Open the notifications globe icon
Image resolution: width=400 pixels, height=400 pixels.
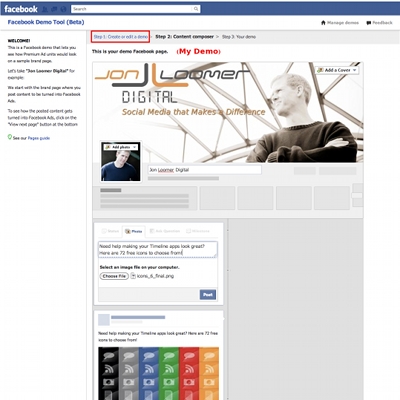tap(63, 9)
